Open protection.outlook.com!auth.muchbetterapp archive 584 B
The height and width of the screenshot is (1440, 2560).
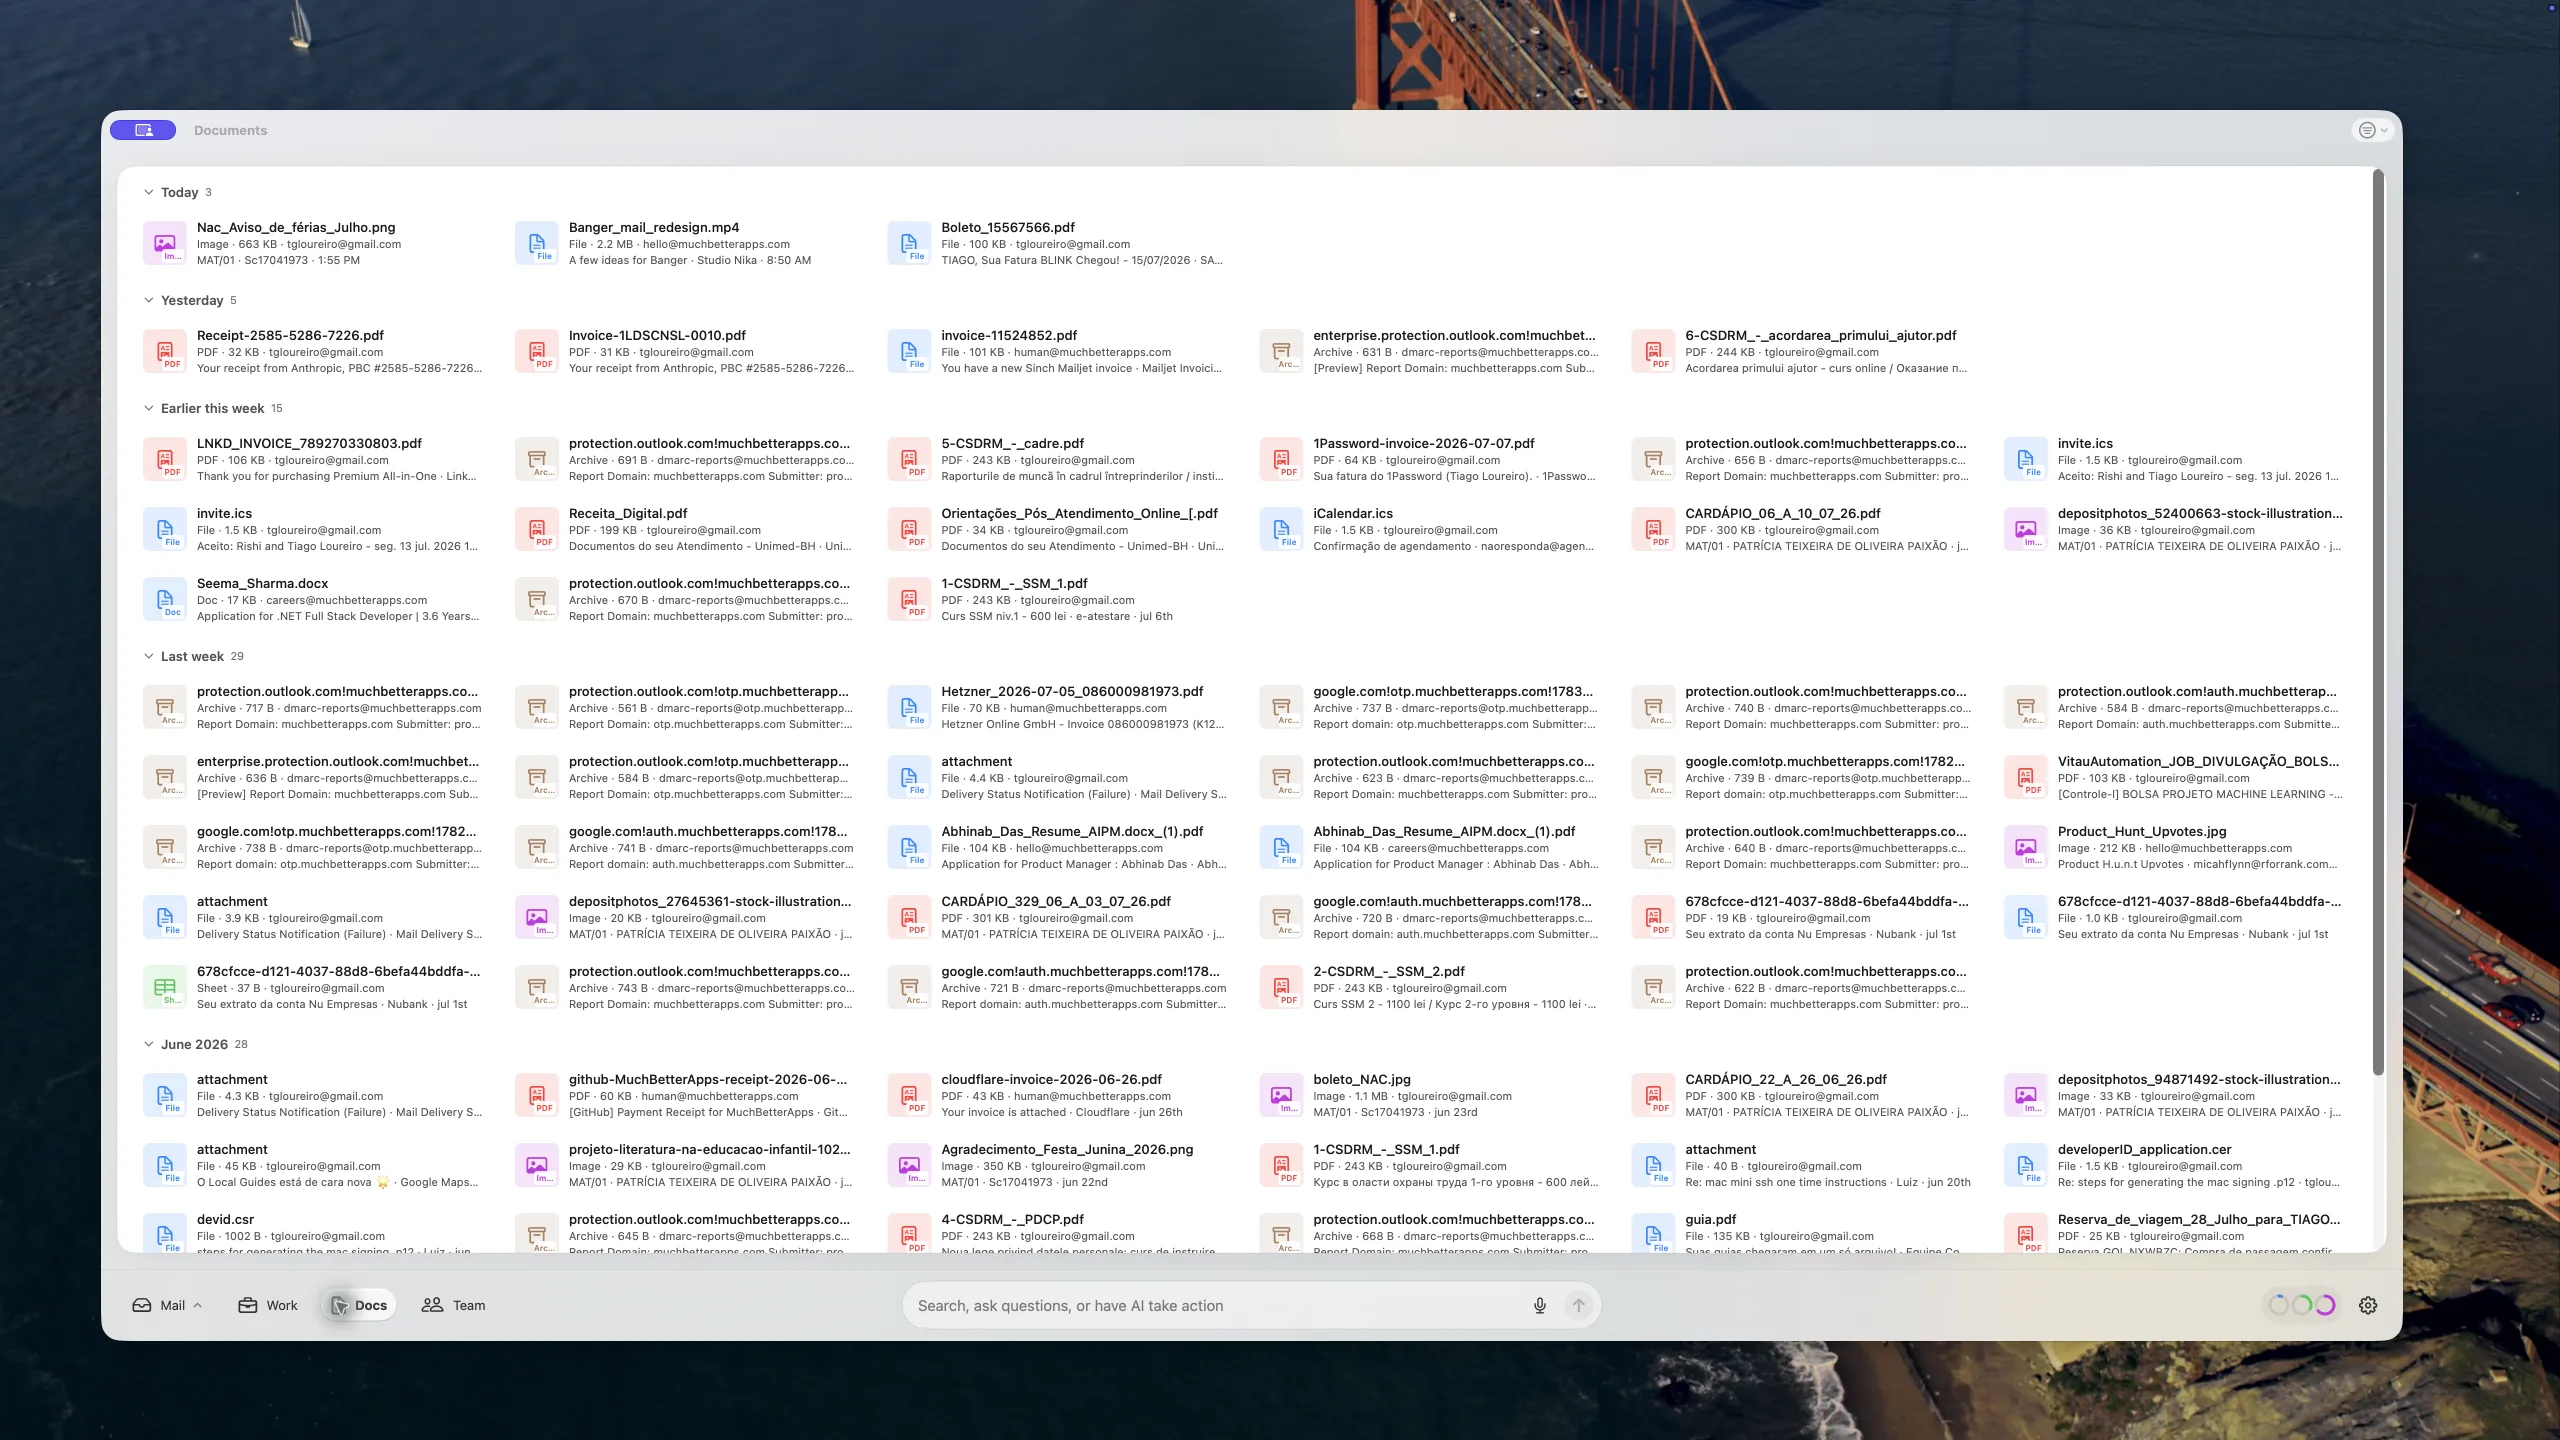[x=2173, y=707]
